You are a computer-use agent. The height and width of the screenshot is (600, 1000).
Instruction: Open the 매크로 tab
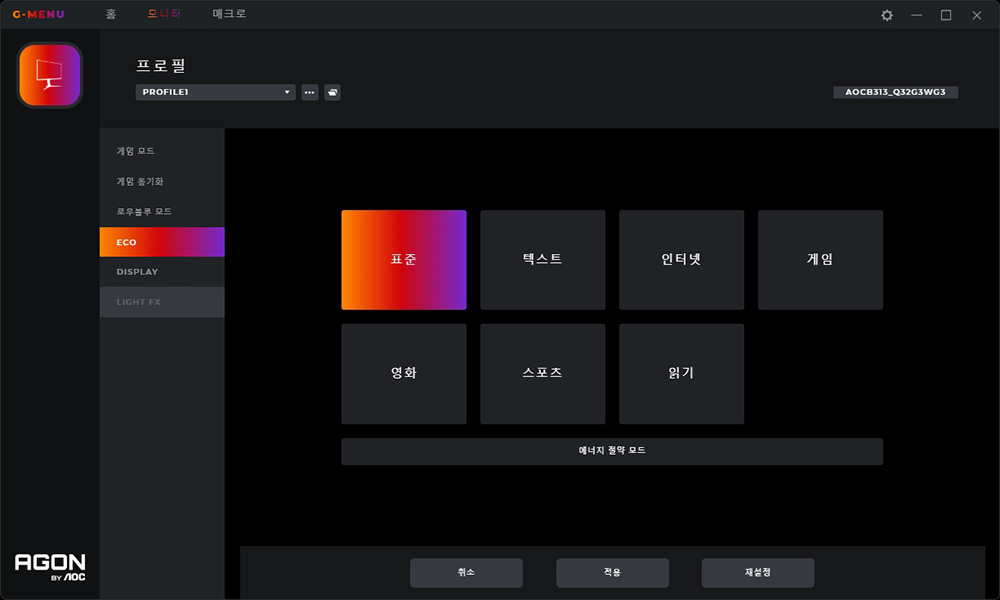(229, 14)
